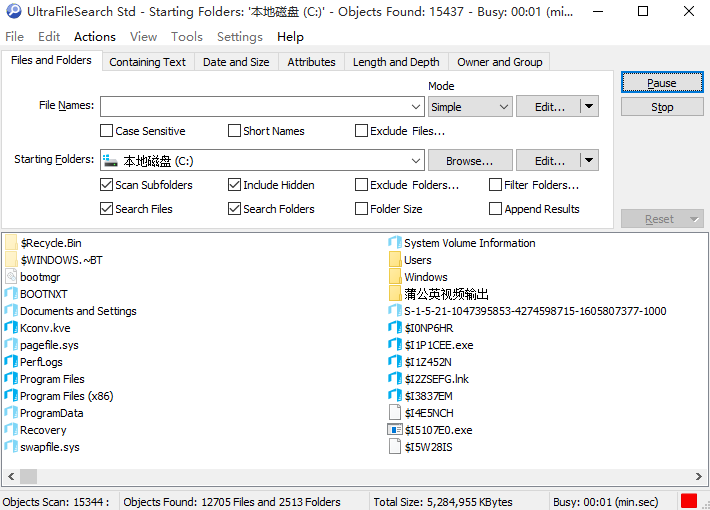Click the bootmgr file icon
This screenshot has height=510, width=710.
tap(11, 277)
